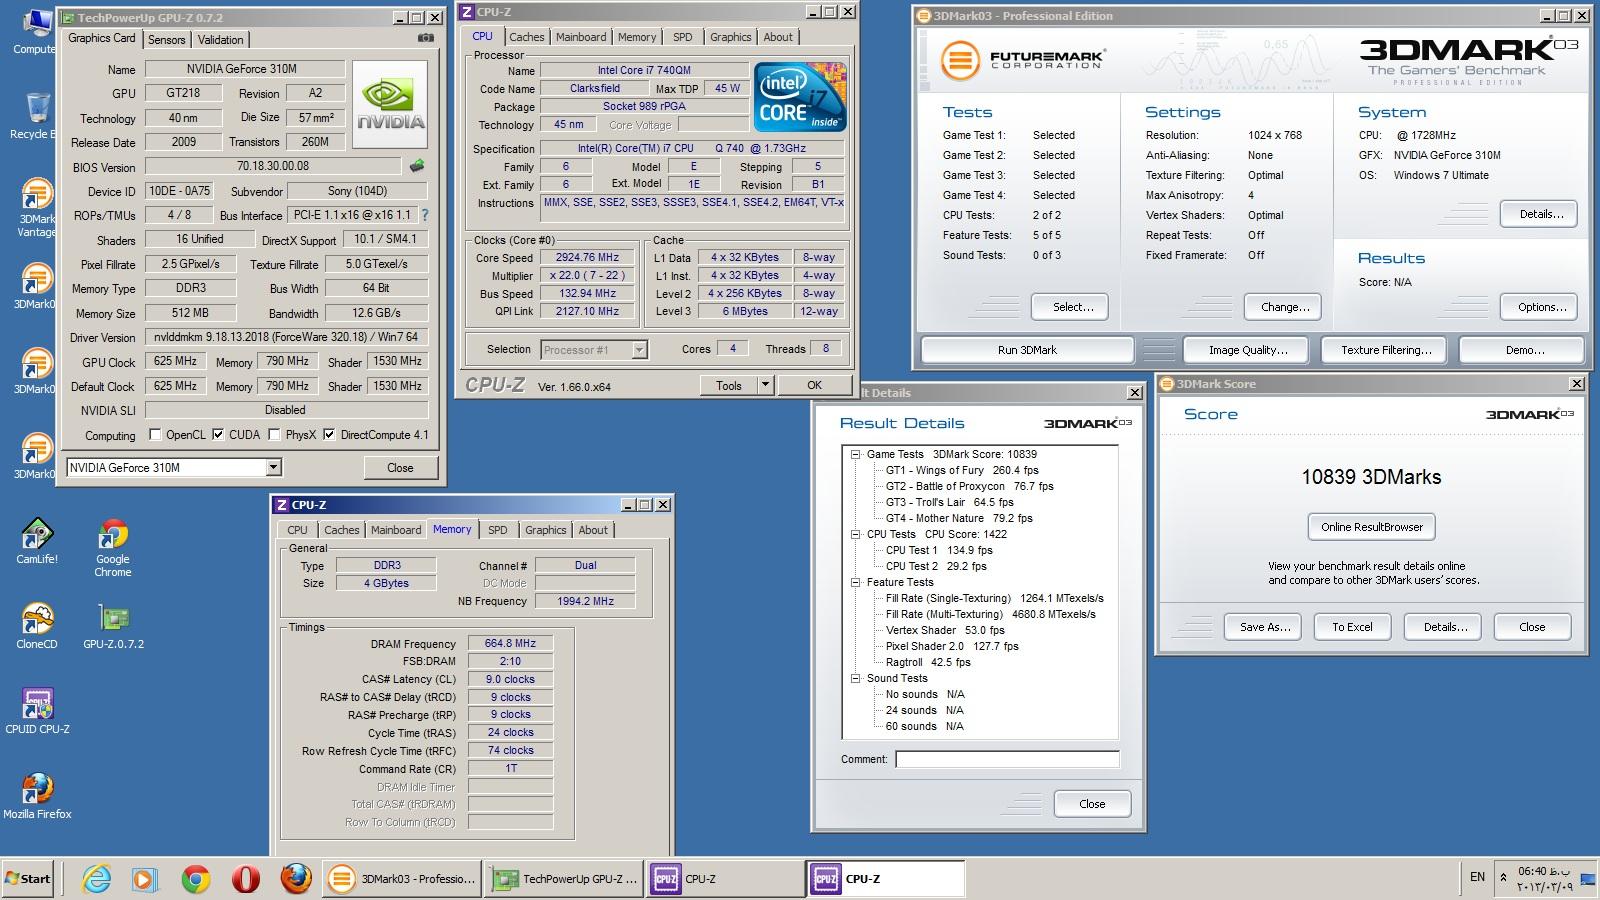The height and width of the screenshot is (900, 1600).
Task: Click the Details... button under System
Action: [x=1540, y=214]
